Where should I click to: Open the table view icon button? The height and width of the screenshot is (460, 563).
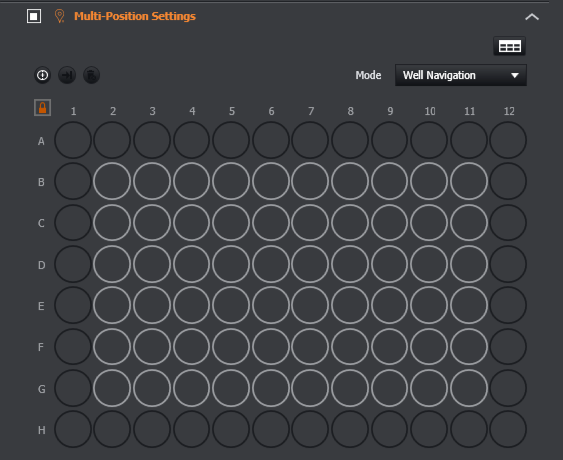click(x=510, y=46)
